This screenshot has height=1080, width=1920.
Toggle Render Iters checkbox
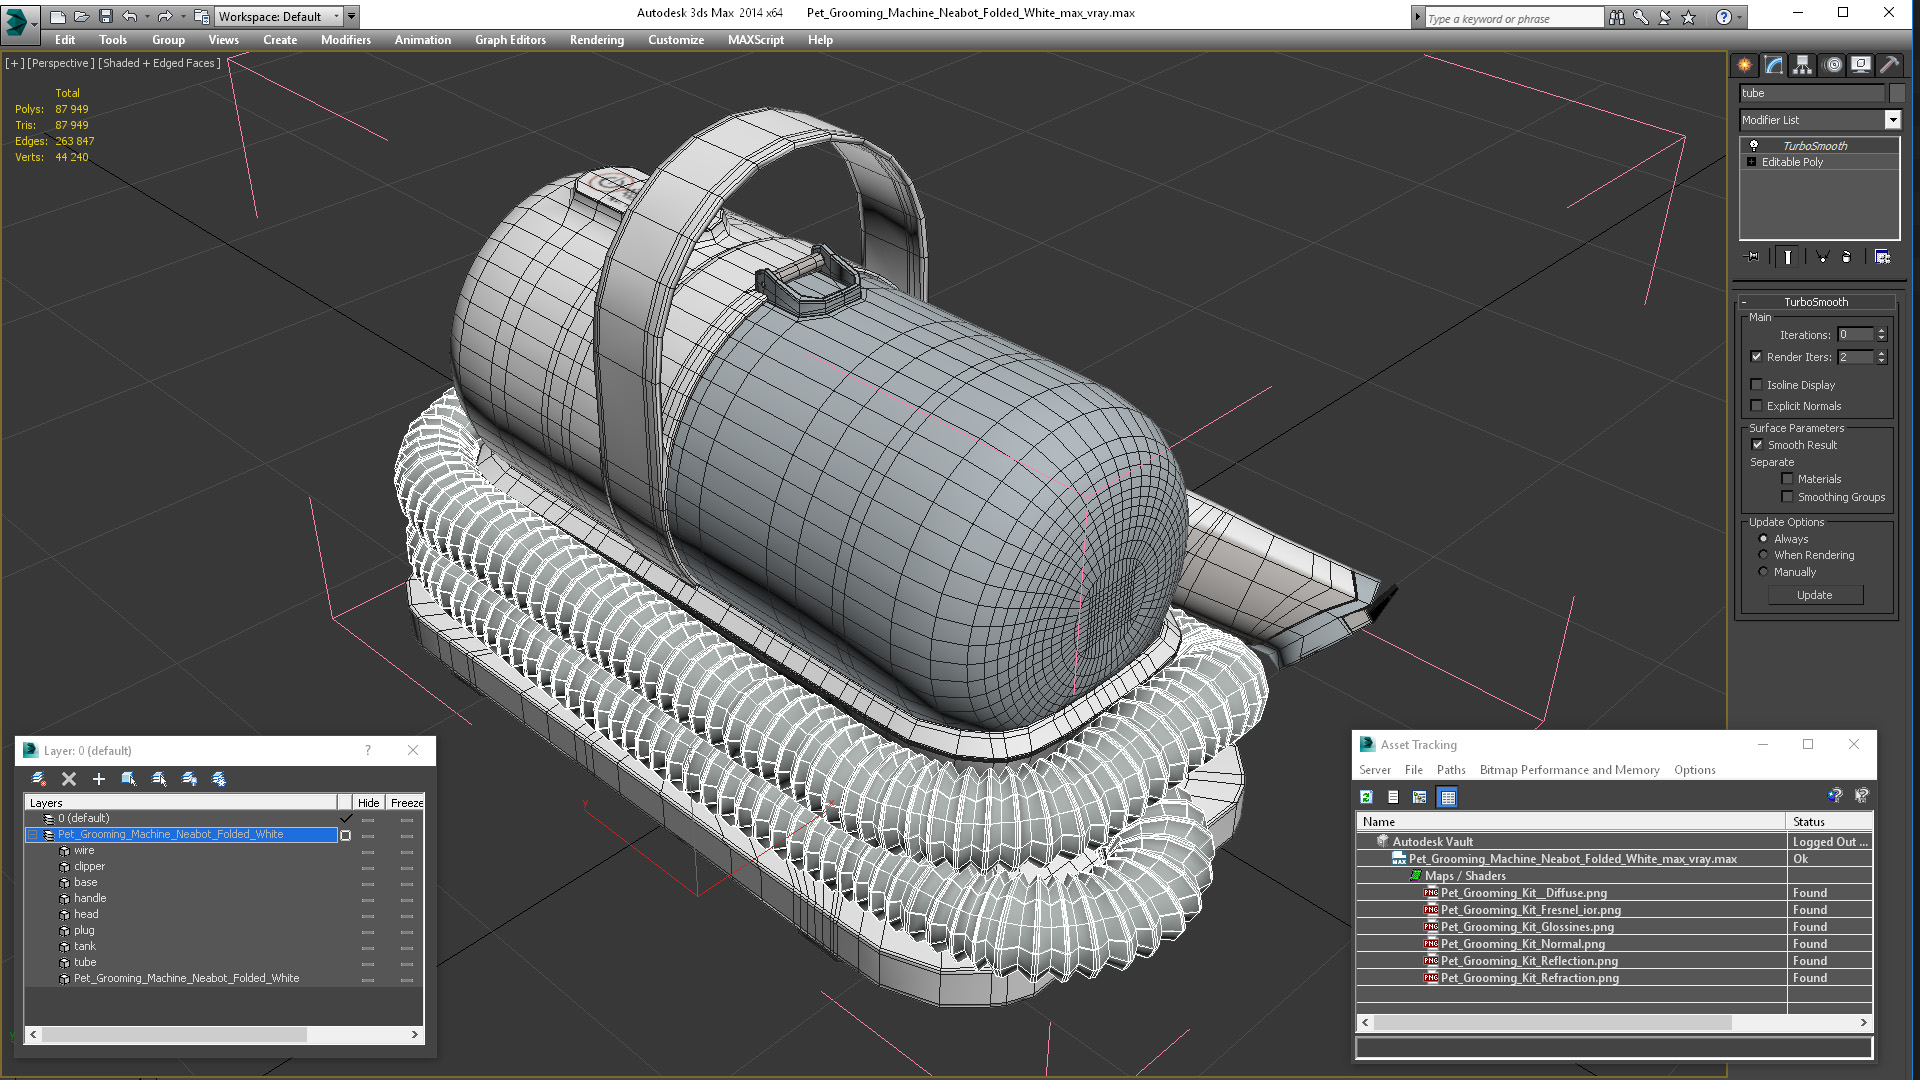tap(1757, 357)
